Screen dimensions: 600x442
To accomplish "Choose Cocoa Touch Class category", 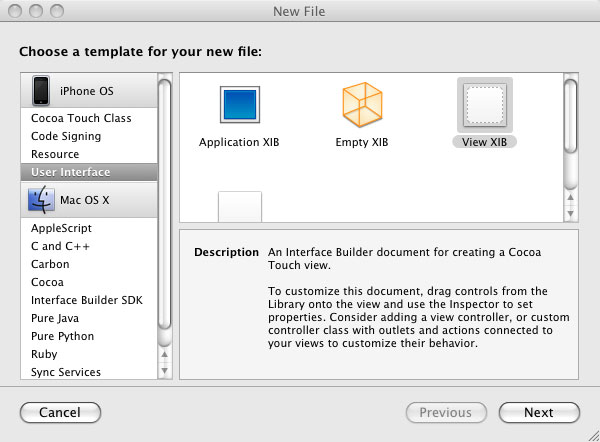I will [89, 118].
